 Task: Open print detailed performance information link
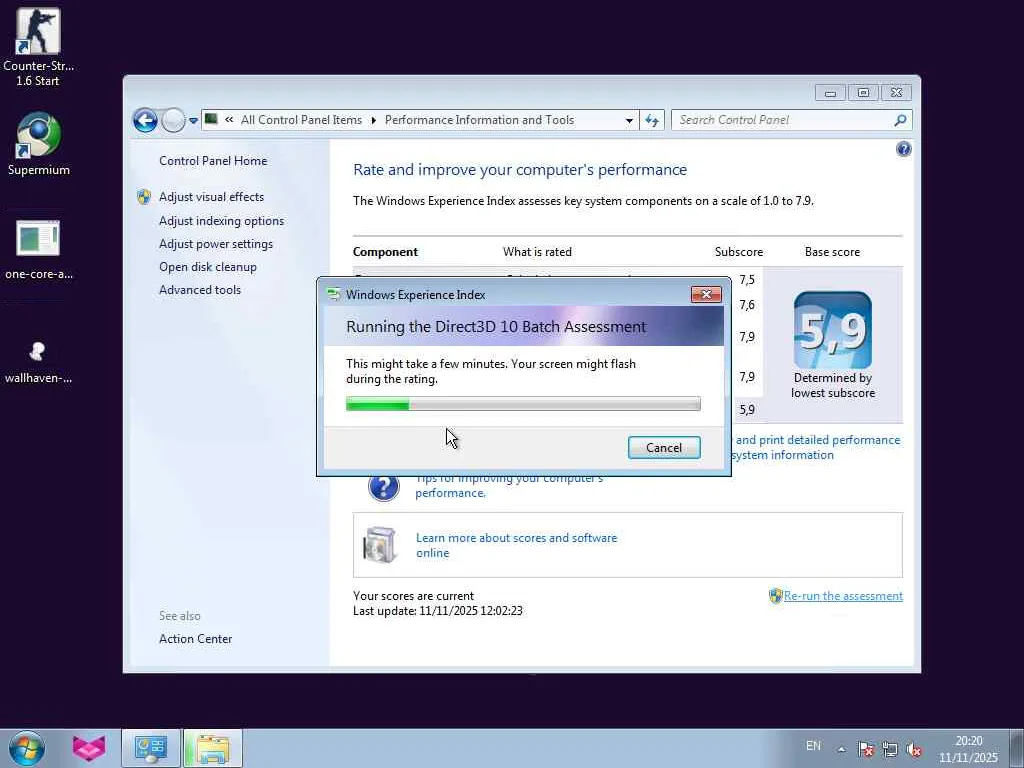click(x=816, y=447)
